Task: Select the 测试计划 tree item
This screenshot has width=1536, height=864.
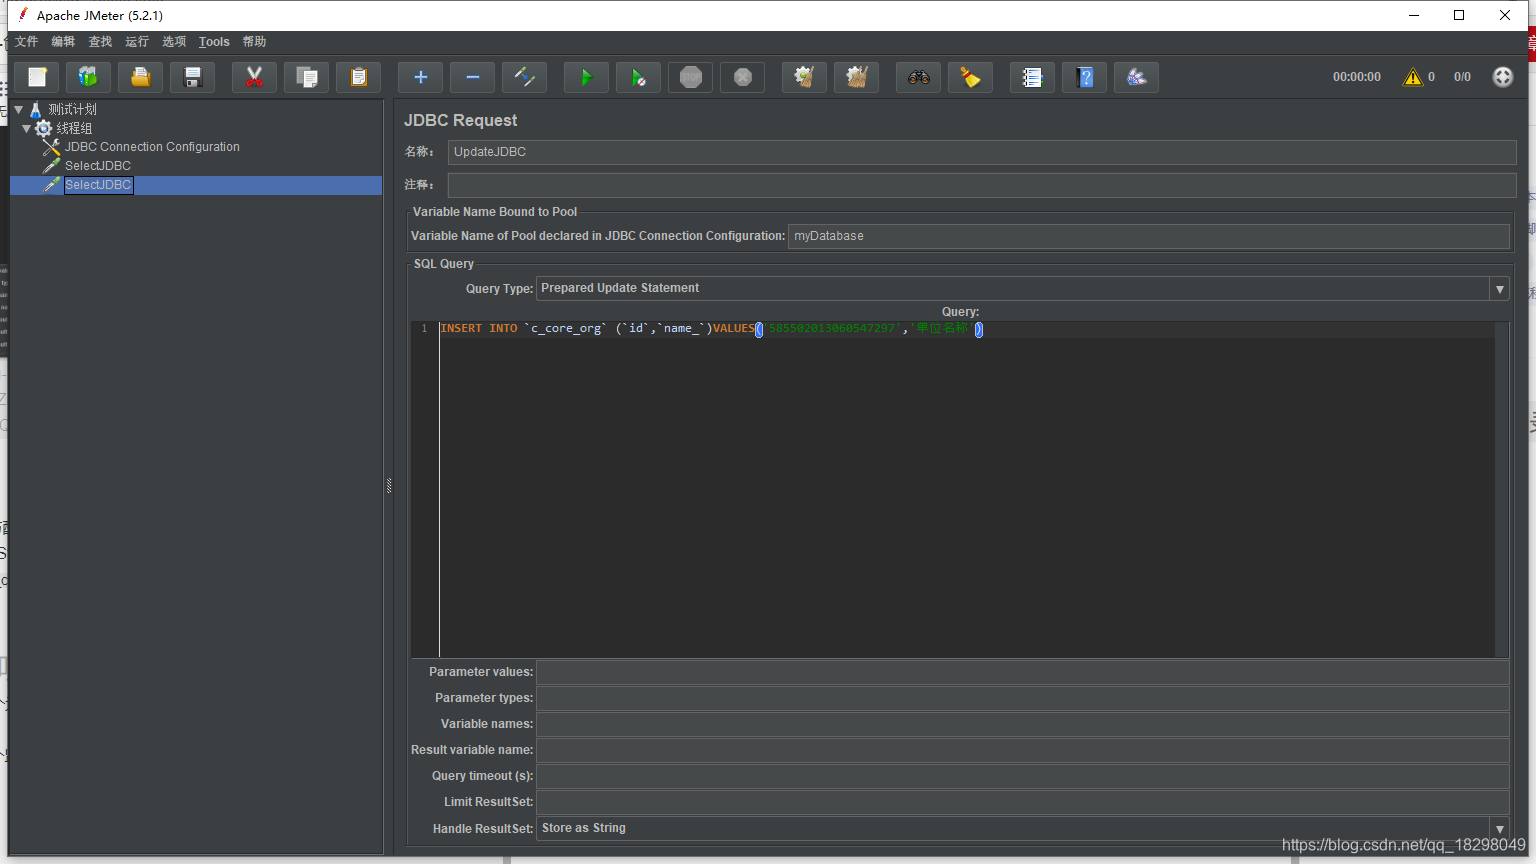Action: (72, 109)
